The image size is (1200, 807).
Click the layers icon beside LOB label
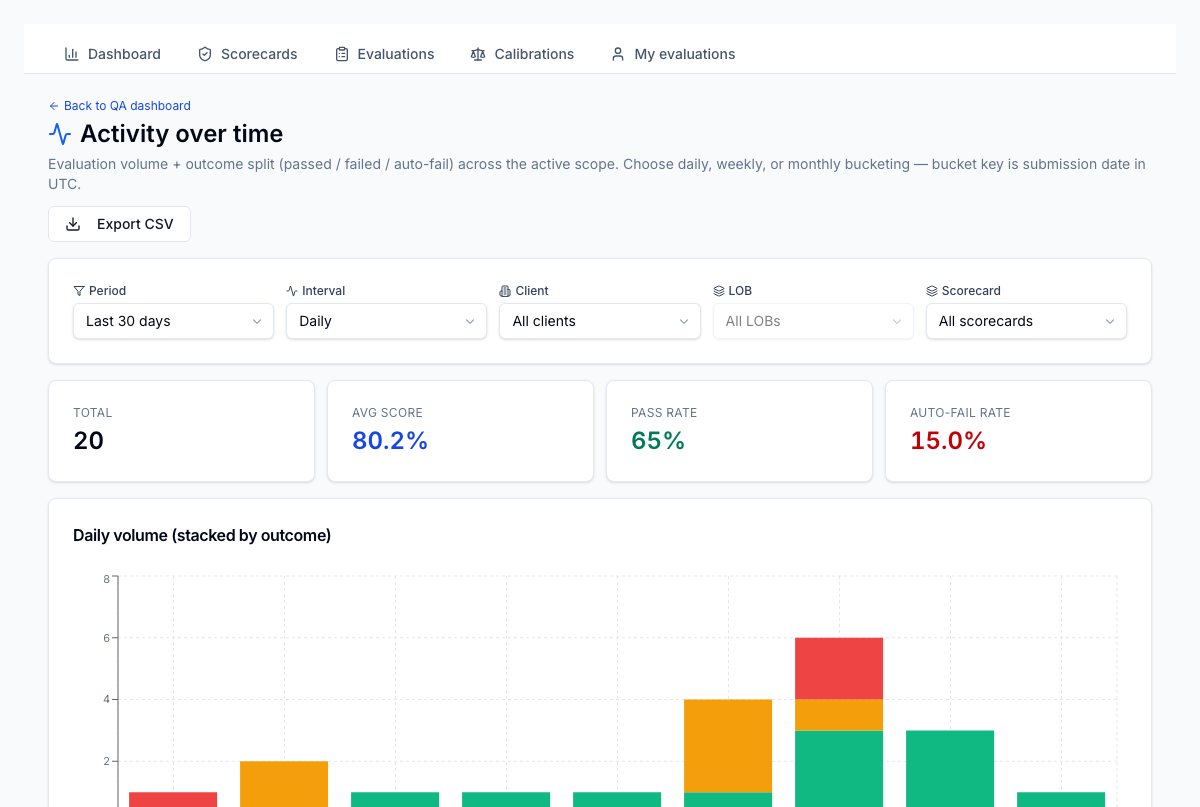point(719,291)
